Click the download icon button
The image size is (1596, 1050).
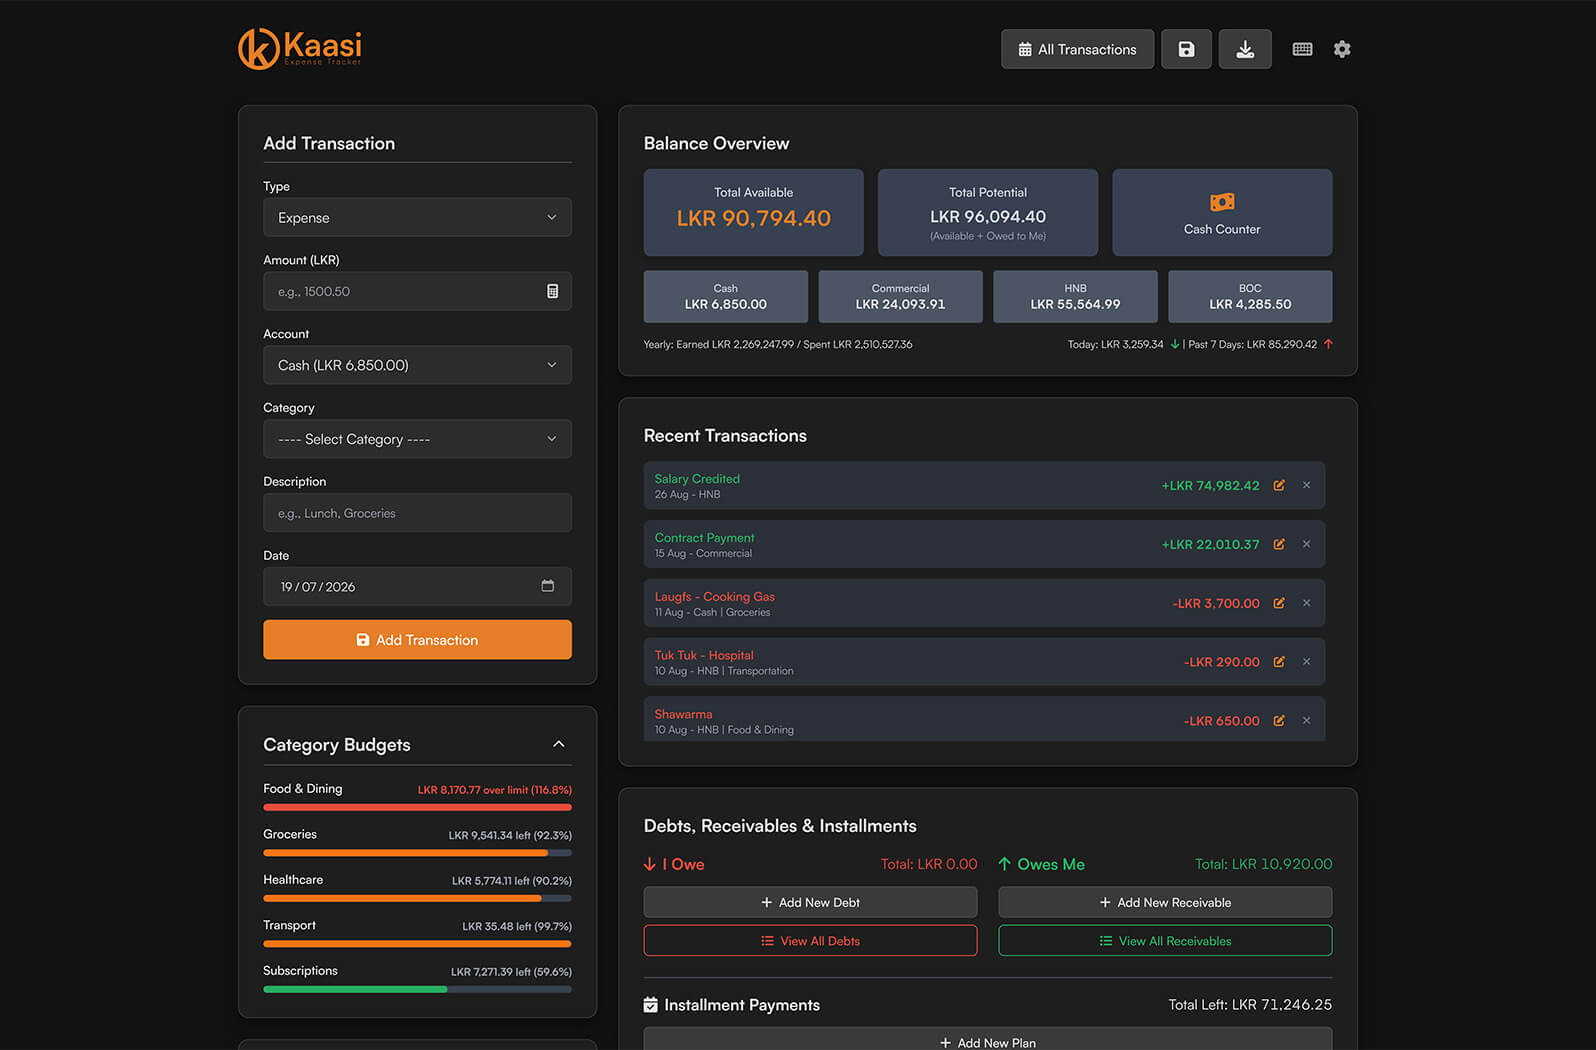click(1245, 49)
